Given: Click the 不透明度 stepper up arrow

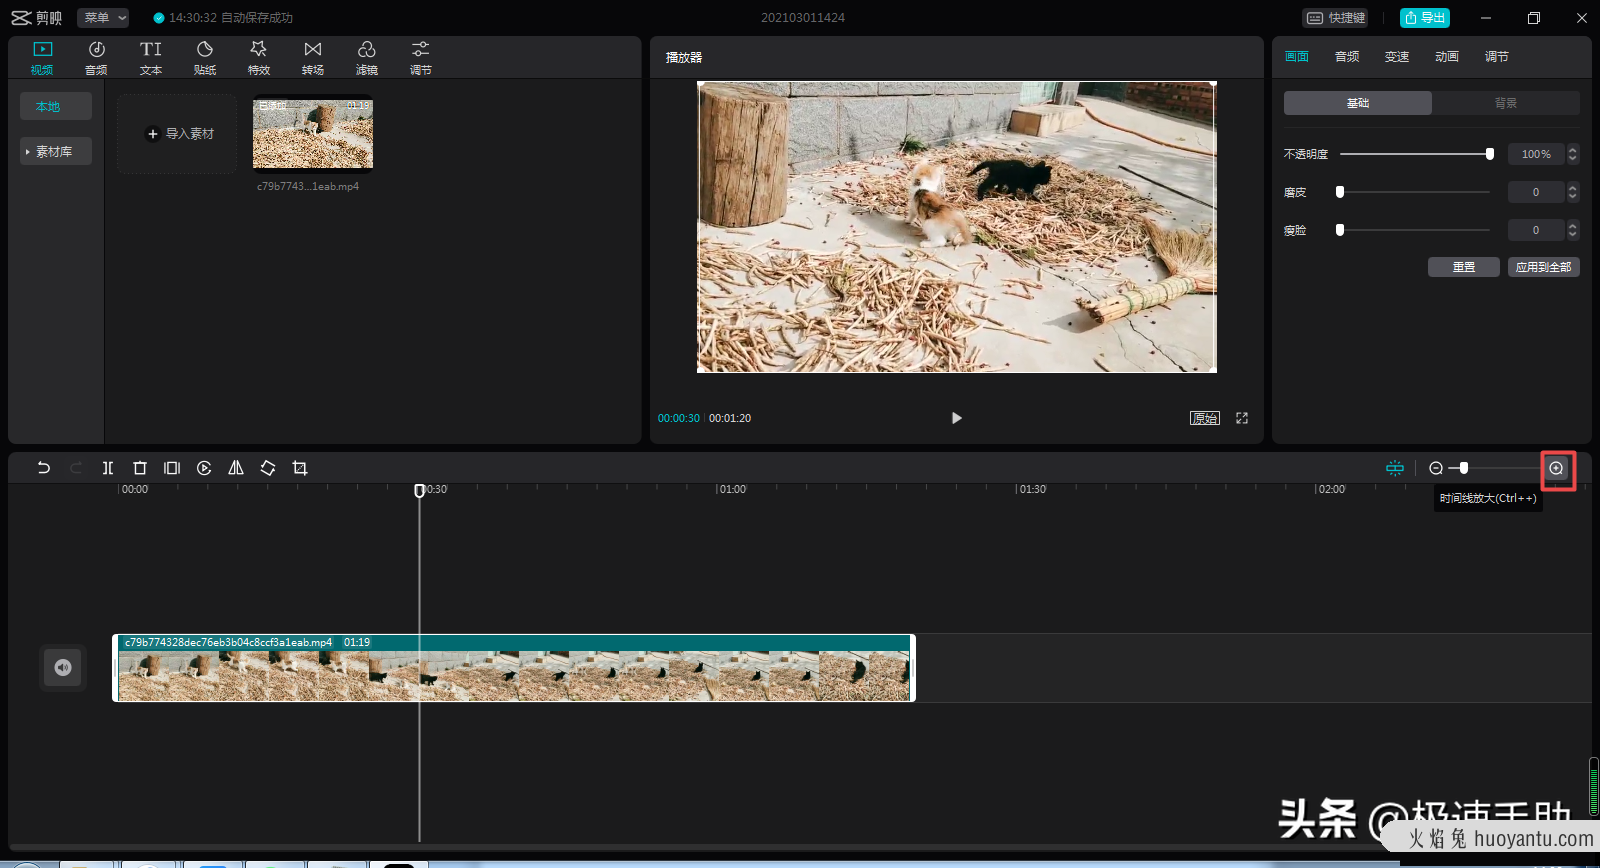Looking at the screenshot, I should (x=1573, y=150).
